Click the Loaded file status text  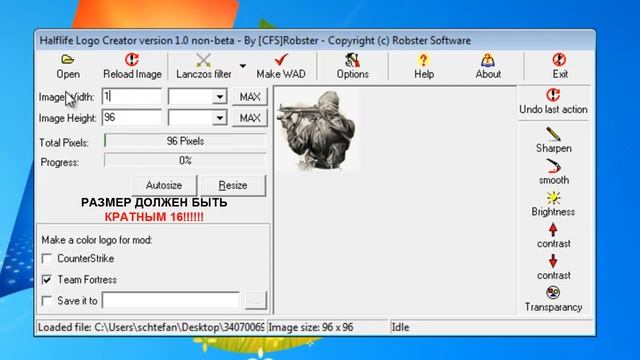click(151, 327)
